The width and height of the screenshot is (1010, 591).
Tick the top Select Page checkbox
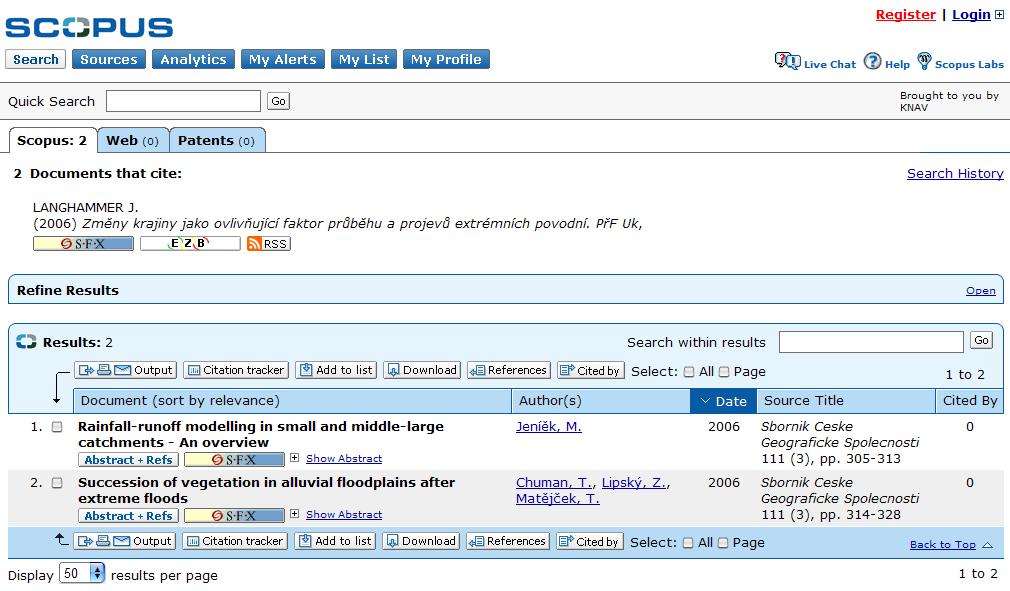click(724, 371)
